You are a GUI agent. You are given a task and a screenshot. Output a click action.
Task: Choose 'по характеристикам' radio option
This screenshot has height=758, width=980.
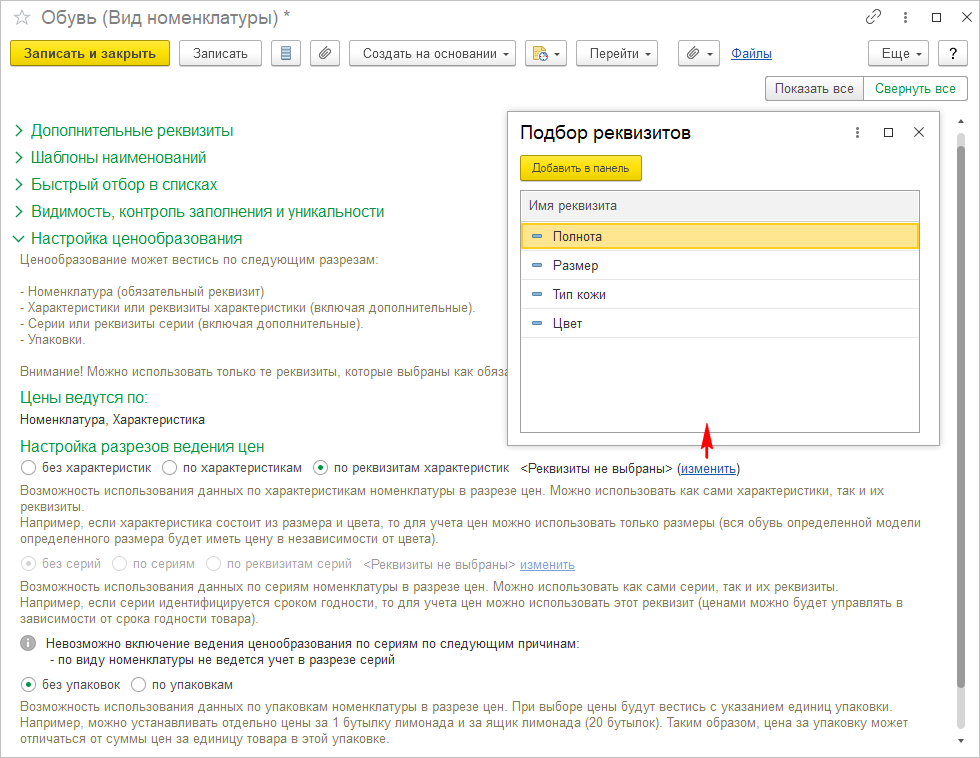[x=170, y=468]
